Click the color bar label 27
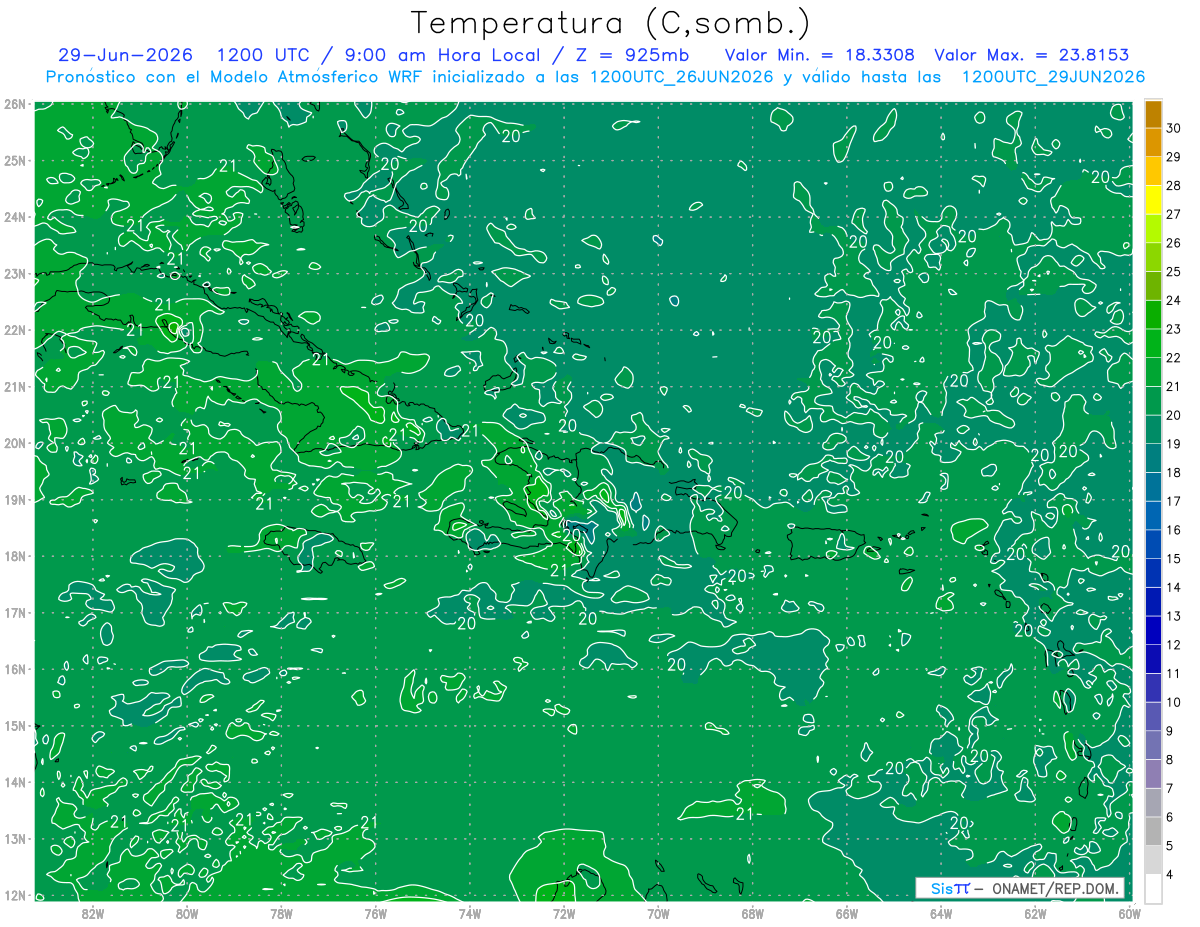Screen dimensions: 1200x927 coord(1173,213)
